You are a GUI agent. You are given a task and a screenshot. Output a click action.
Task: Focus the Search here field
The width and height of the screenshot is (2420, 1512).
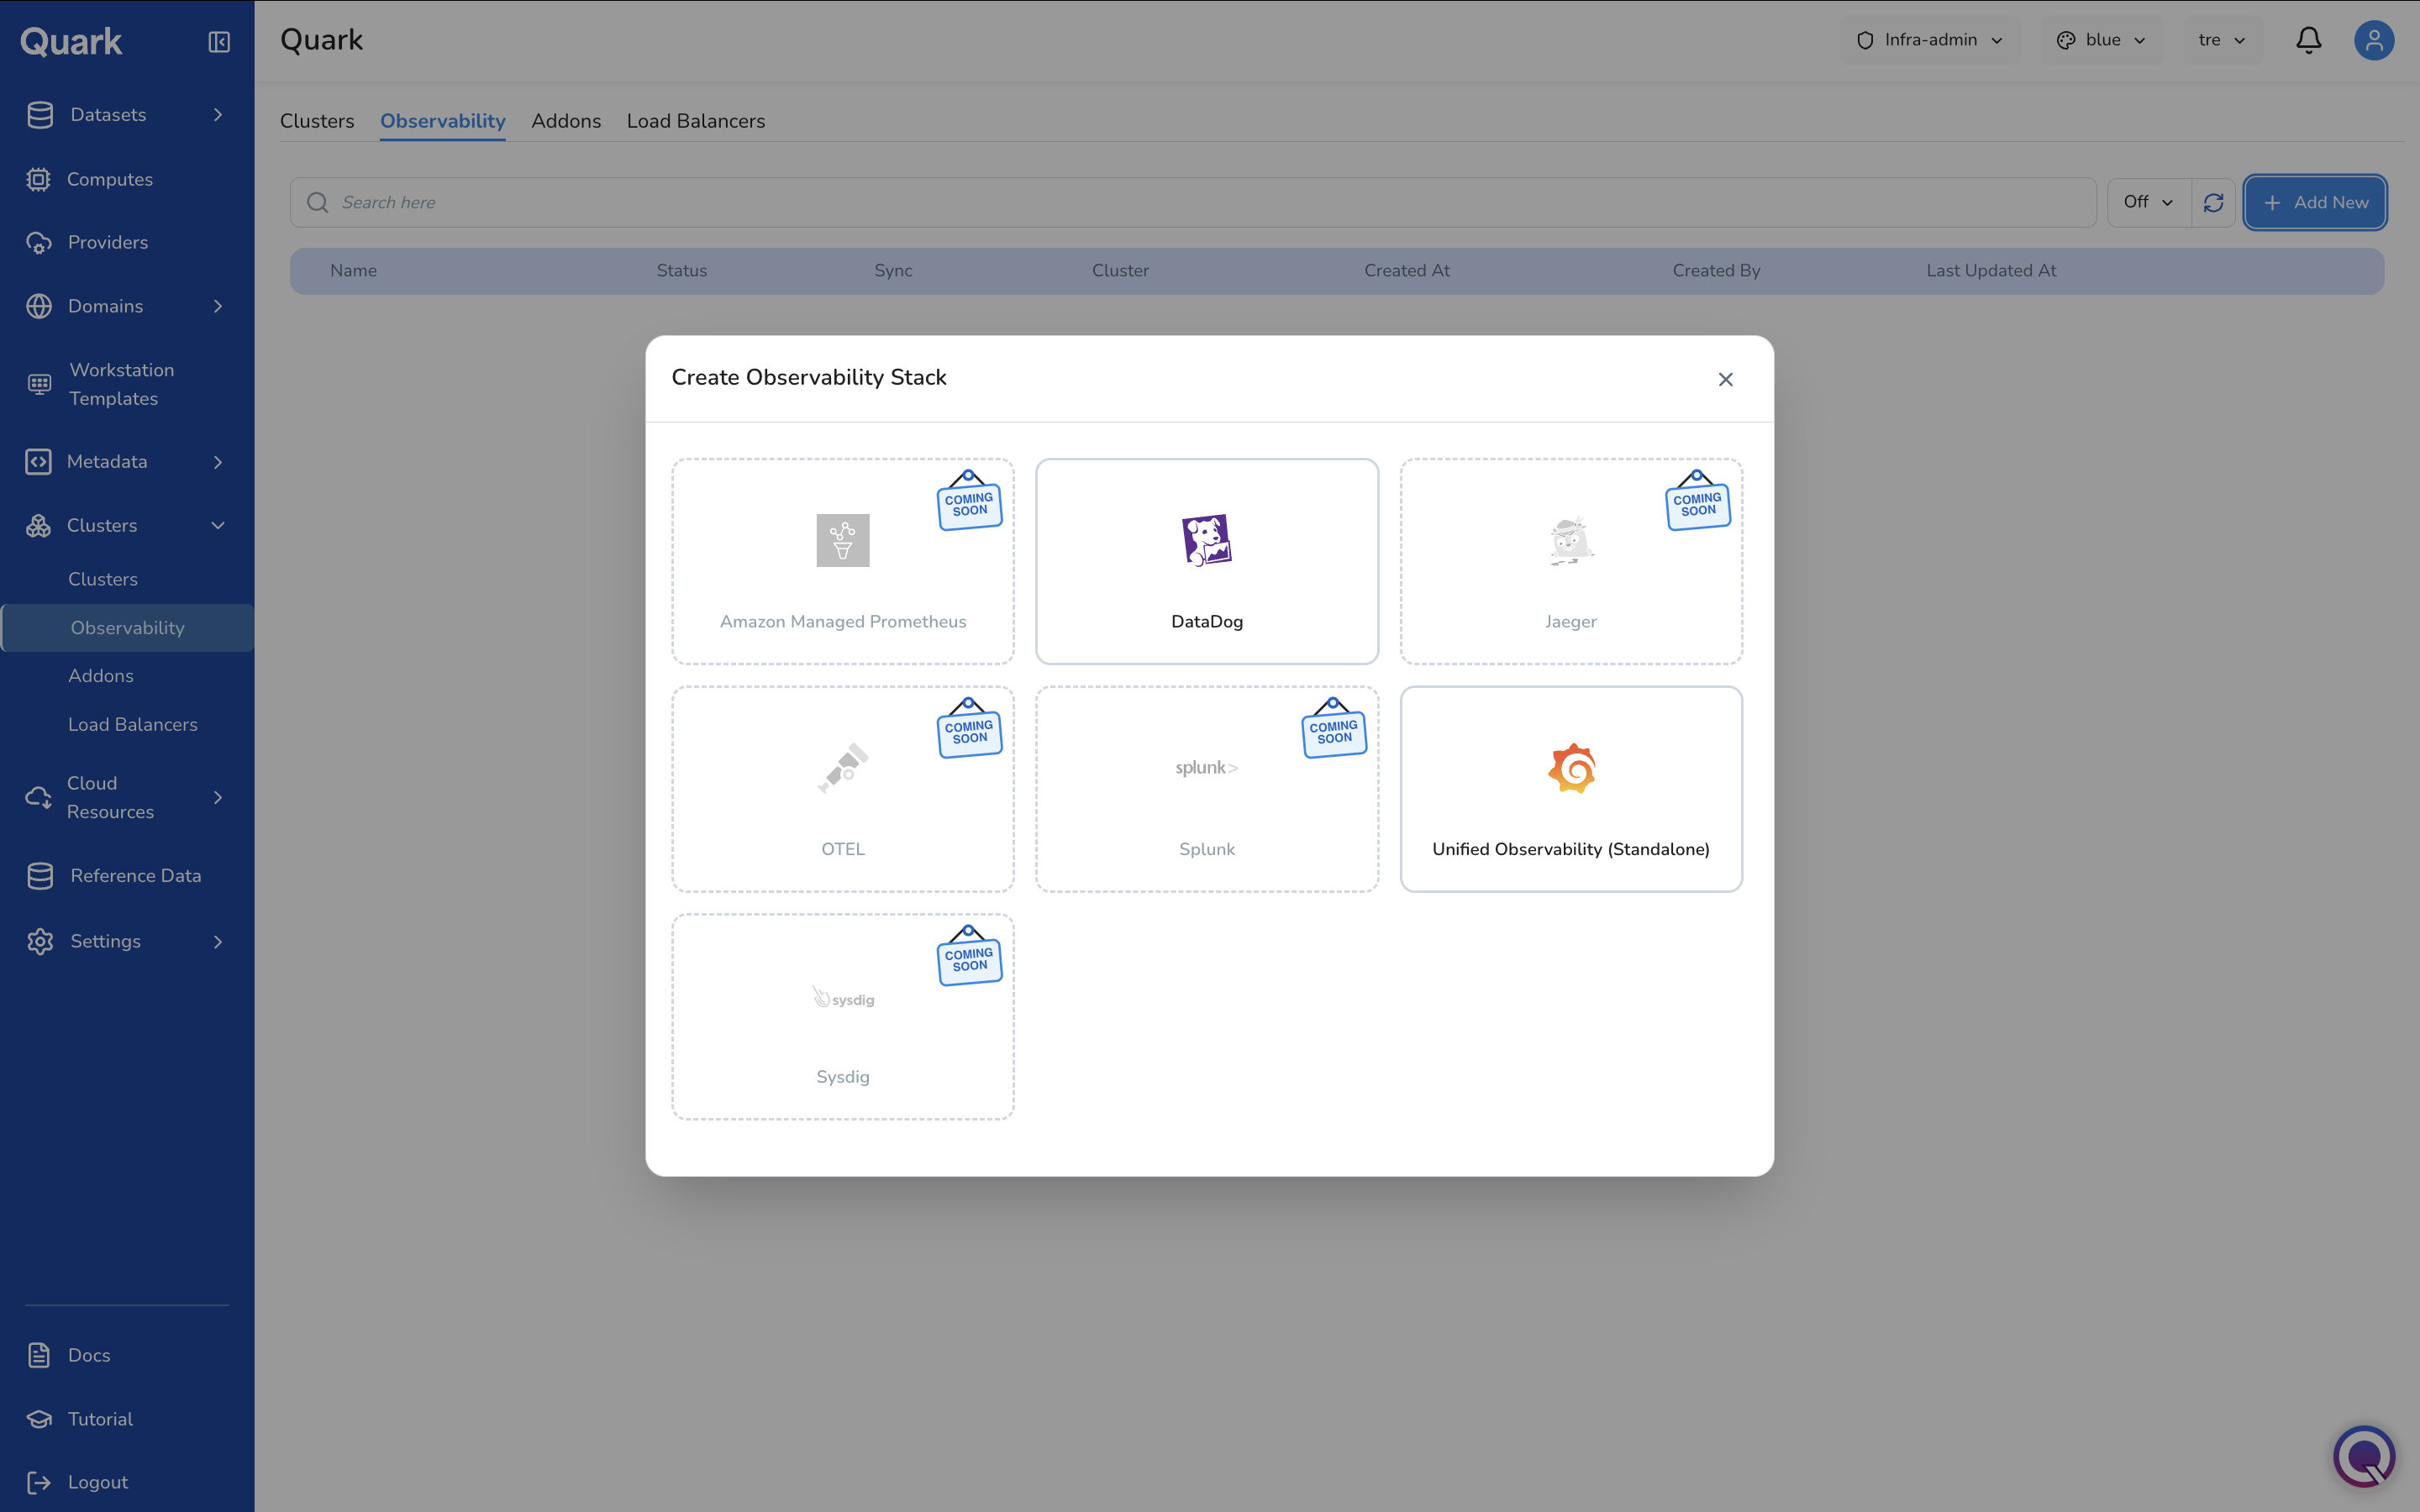[1193, 203]
